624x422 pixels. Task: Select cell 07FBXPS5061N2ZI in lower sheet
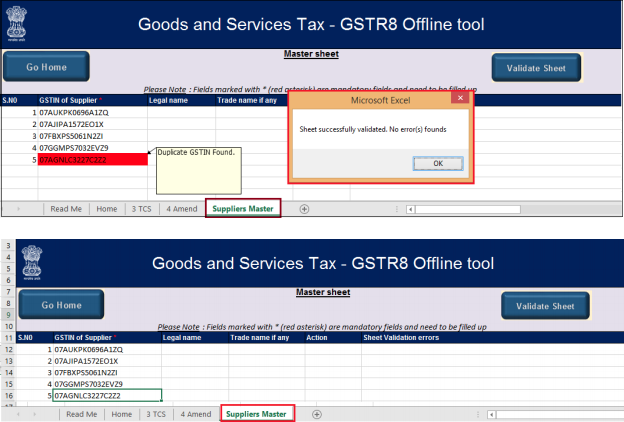[107, 373]
